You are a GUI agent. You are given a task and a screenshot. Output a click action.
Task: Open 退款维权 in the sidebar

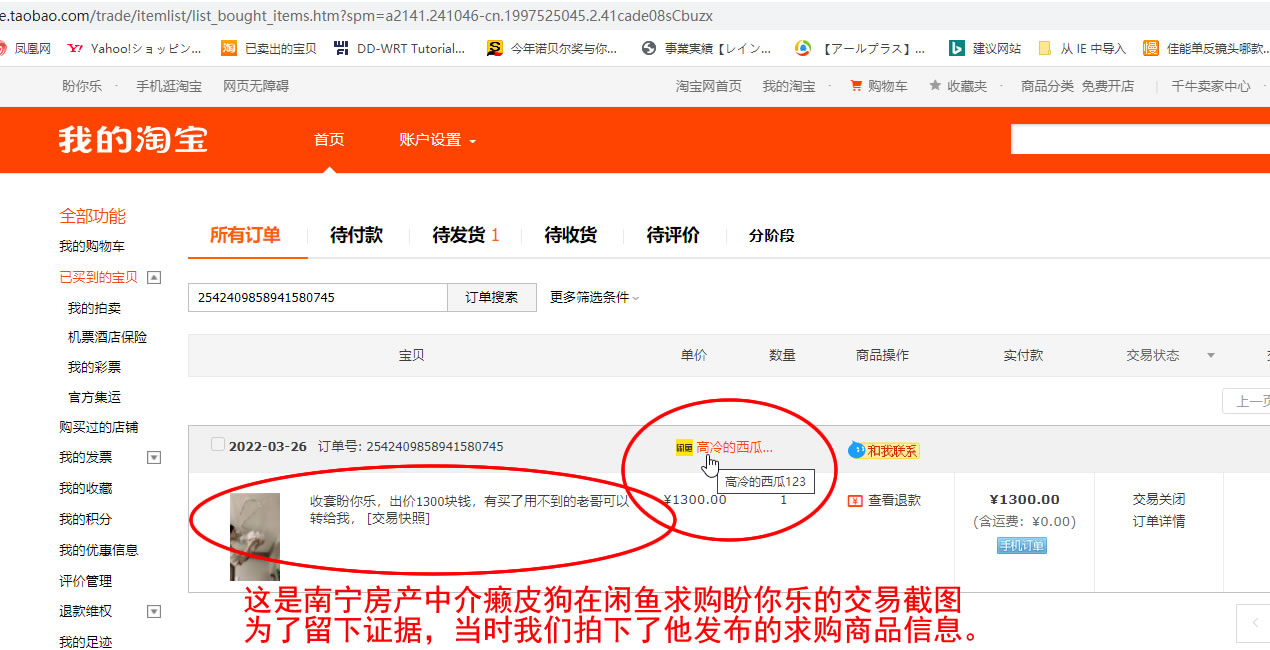pyautogui.click(x=86, y=611)
